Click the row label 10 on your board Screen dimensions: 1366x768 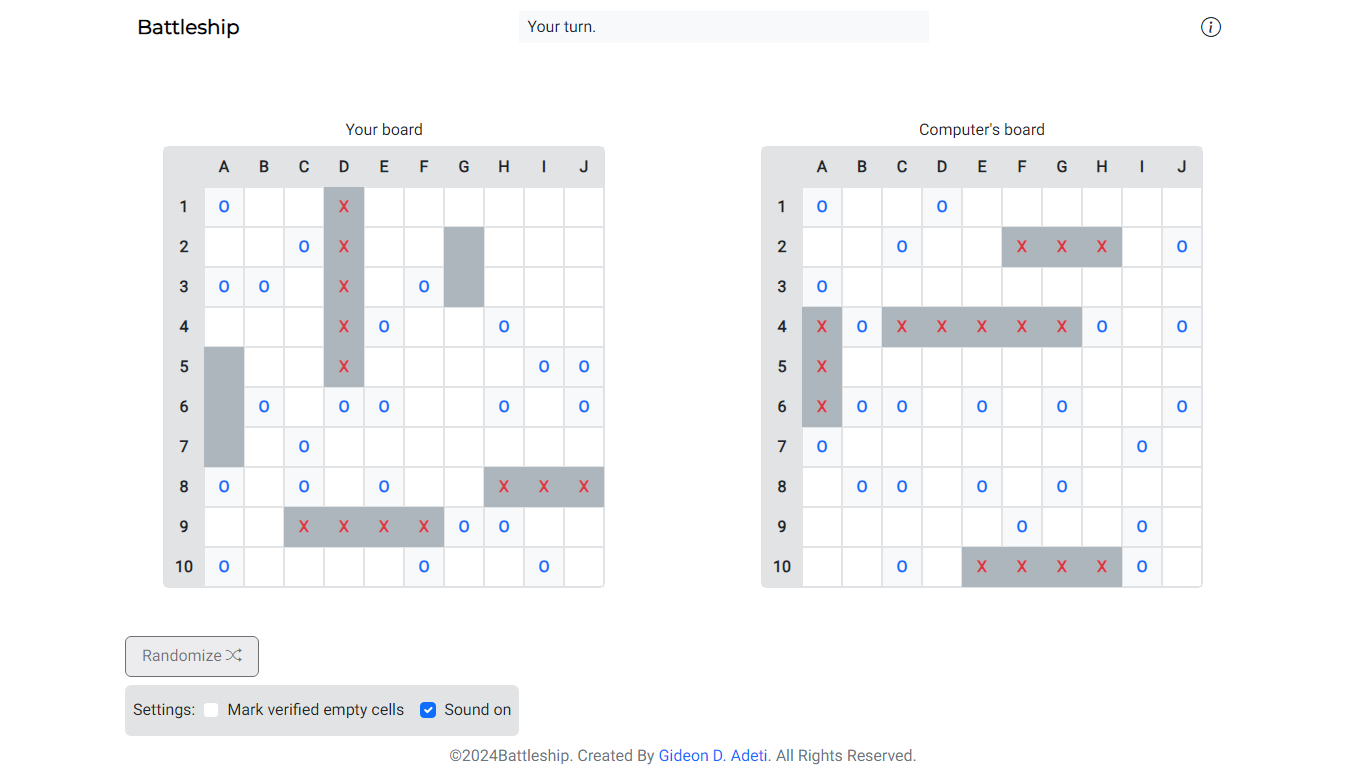(x=184, y=566)
